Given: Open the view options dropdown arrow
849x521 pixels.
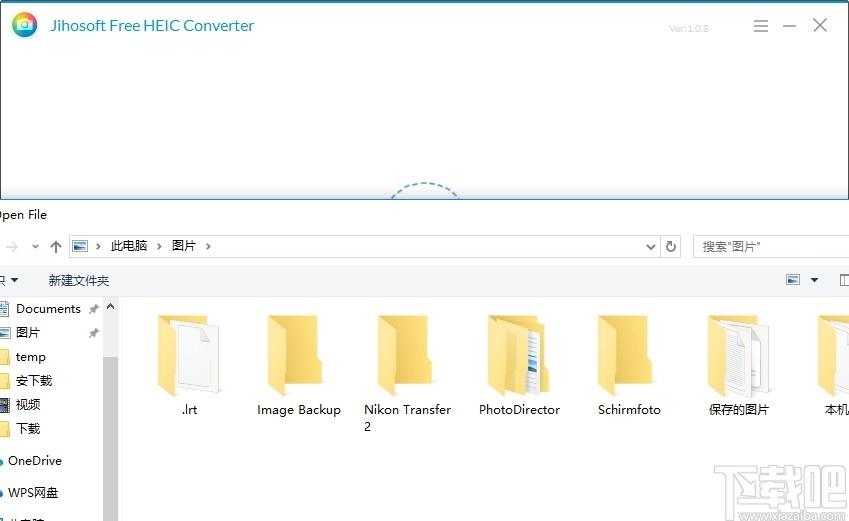Looking at the screenshot, I should (814, 280).
